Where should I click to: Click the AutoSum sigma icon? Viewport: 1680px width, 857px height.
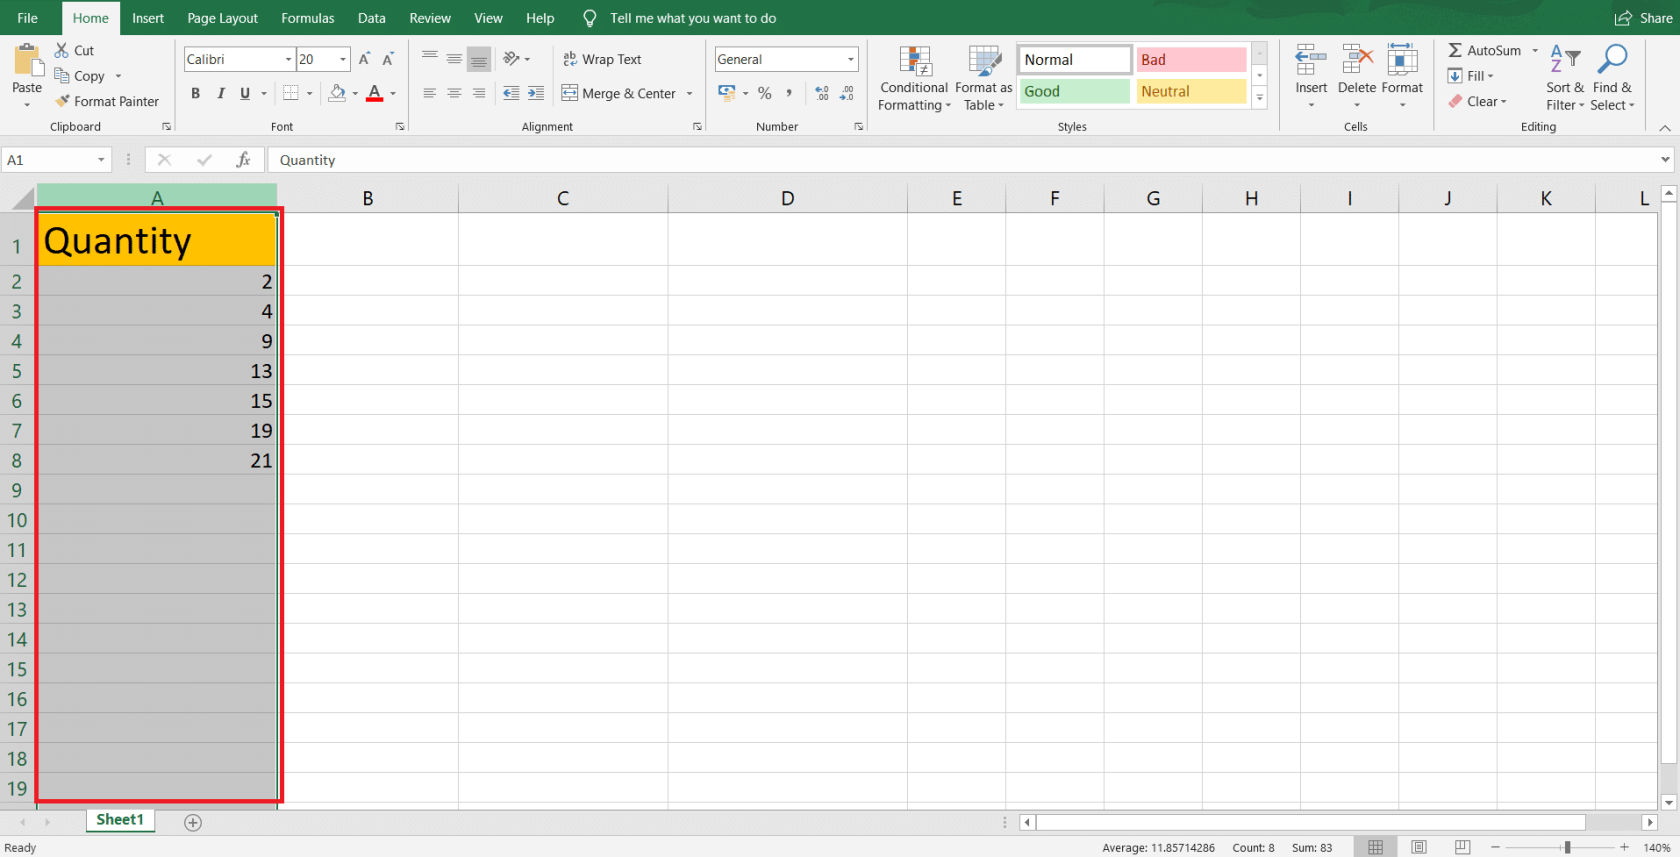[x=1455, y=50]
